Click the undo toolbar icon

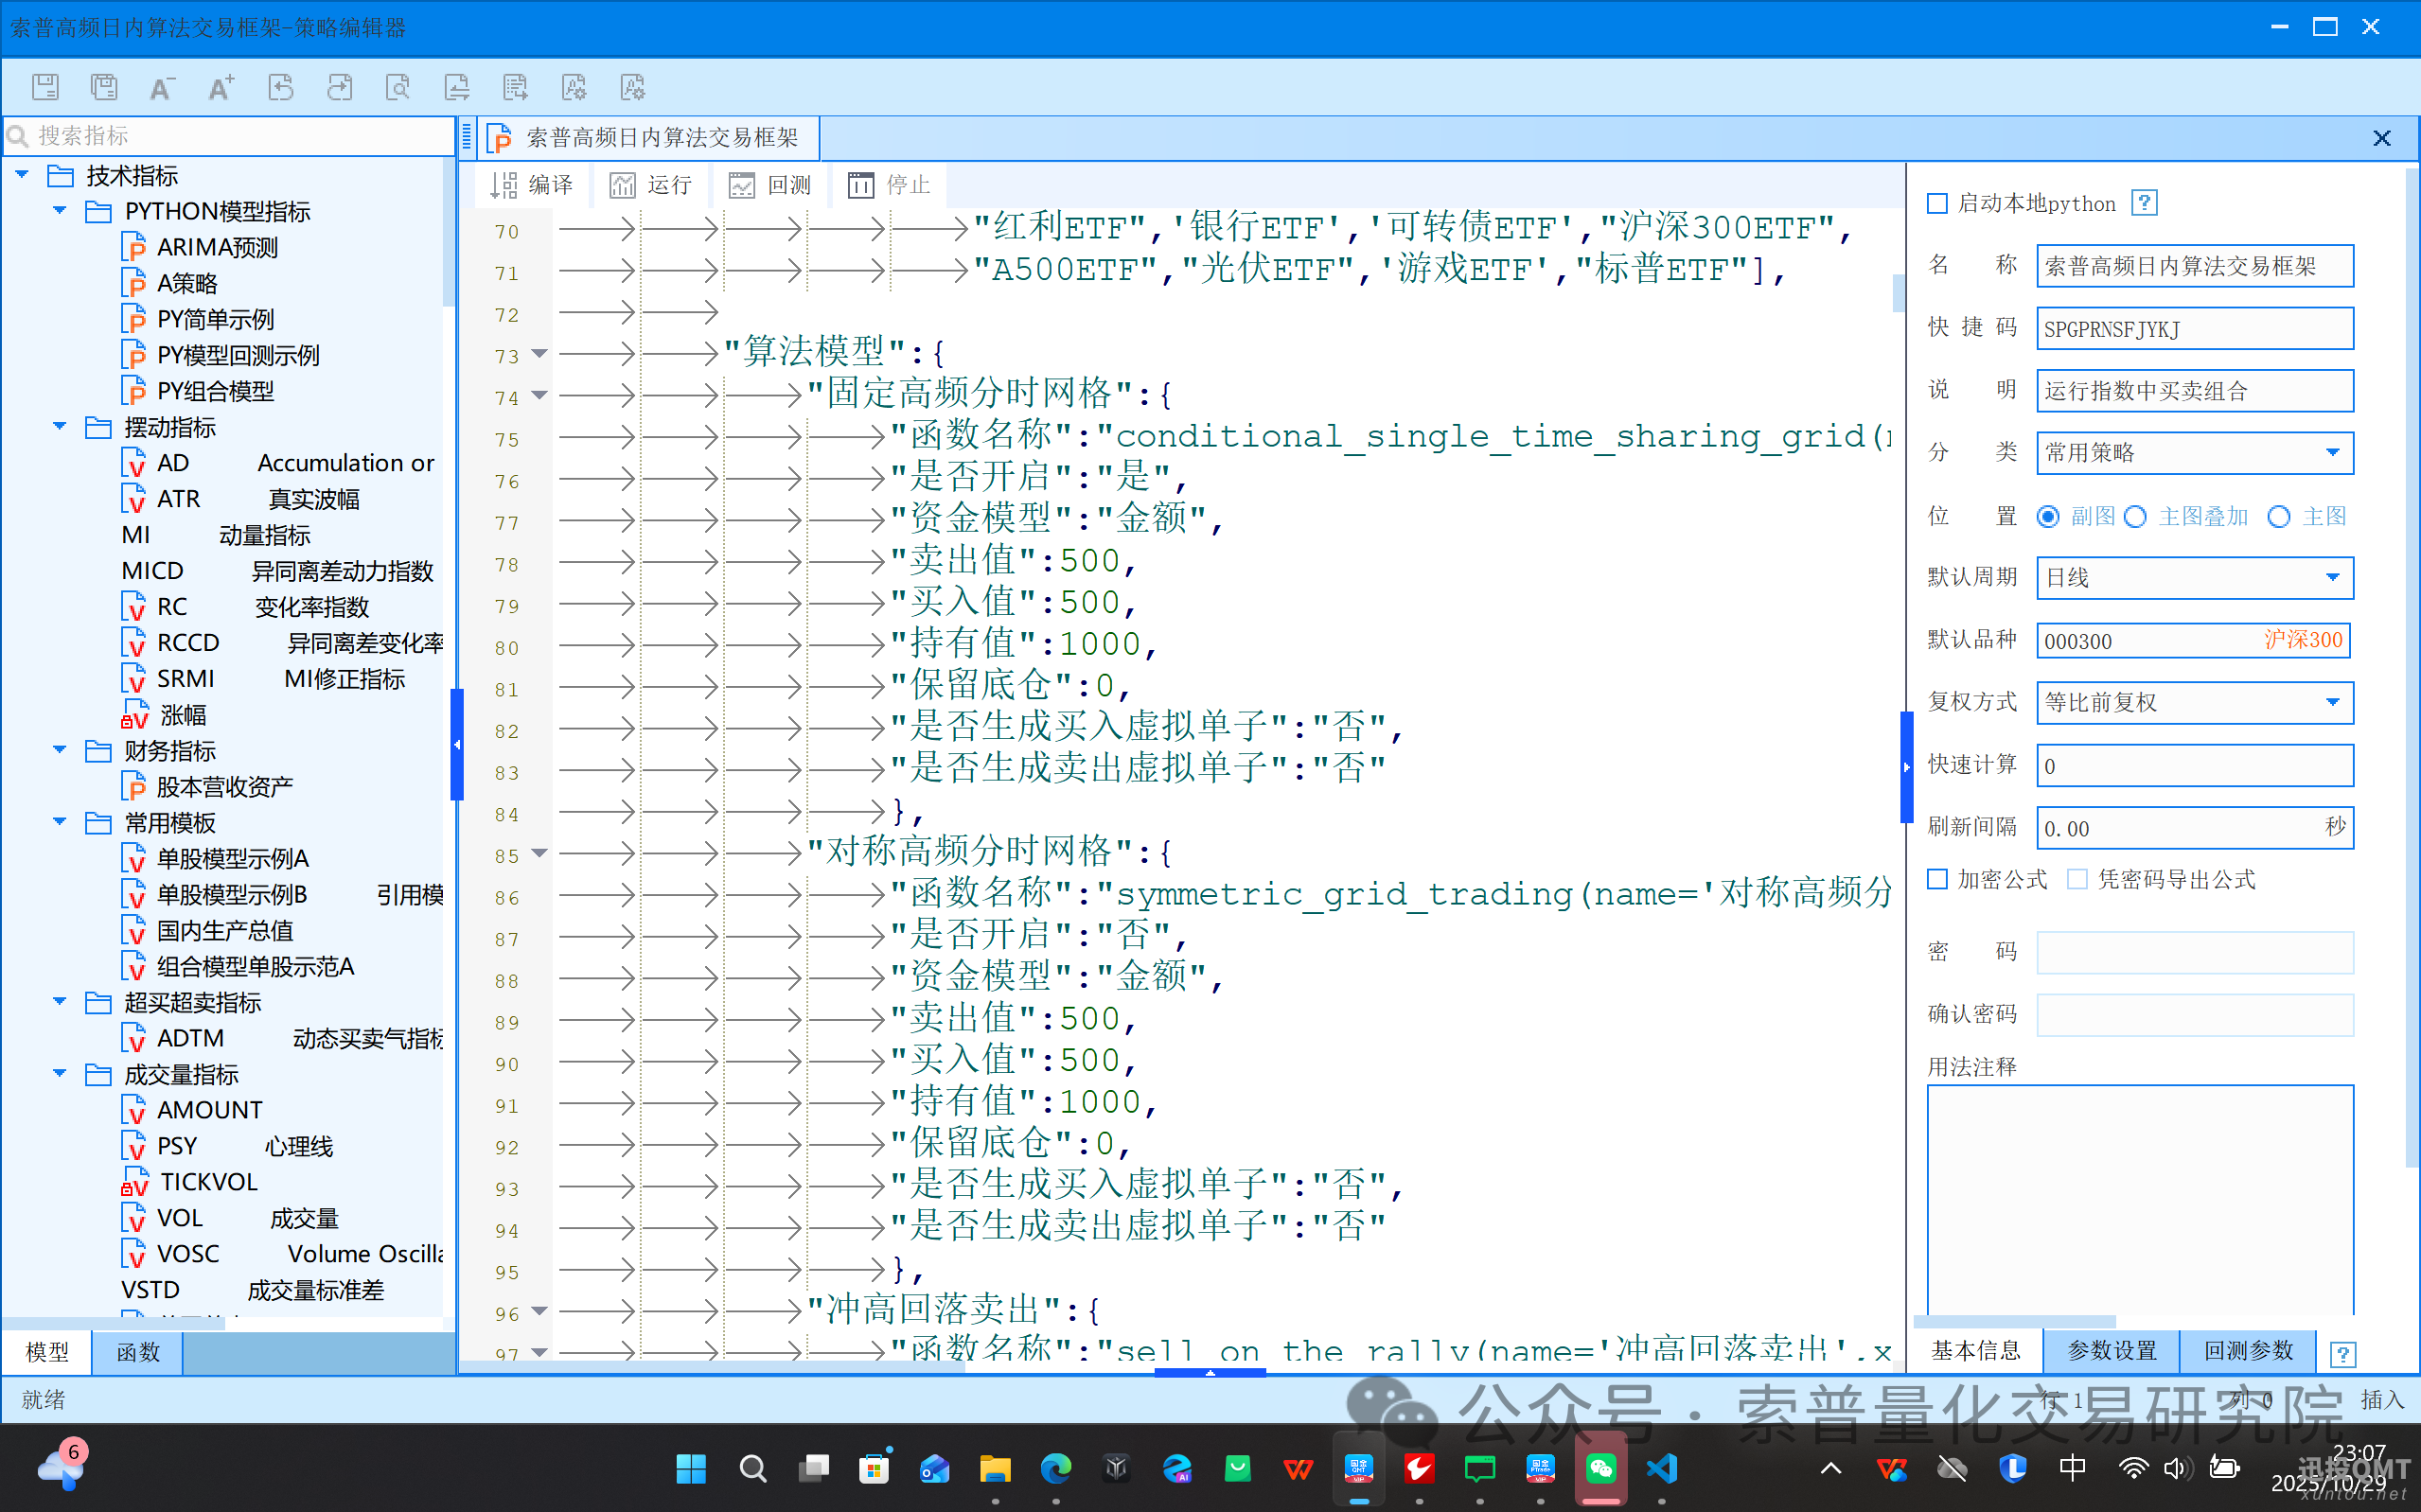coord(281,87)
